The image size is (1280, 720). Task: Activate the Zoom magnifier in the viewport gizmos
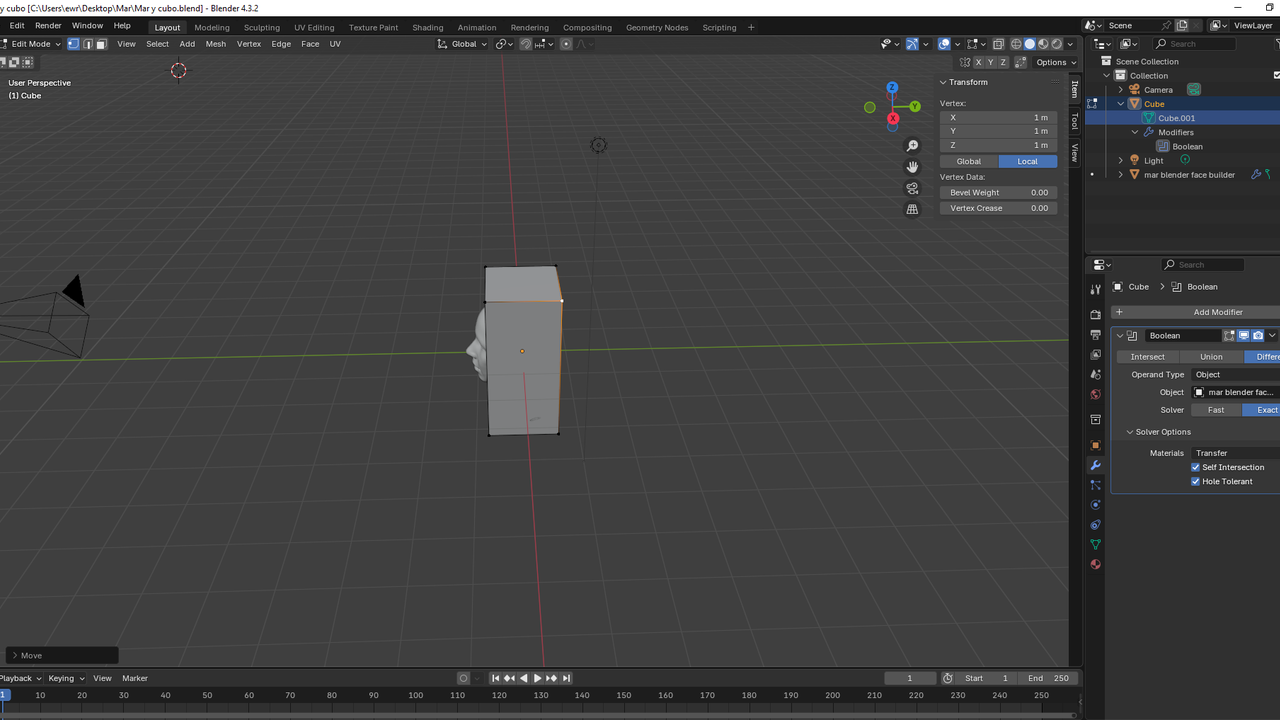click(912, 145)
